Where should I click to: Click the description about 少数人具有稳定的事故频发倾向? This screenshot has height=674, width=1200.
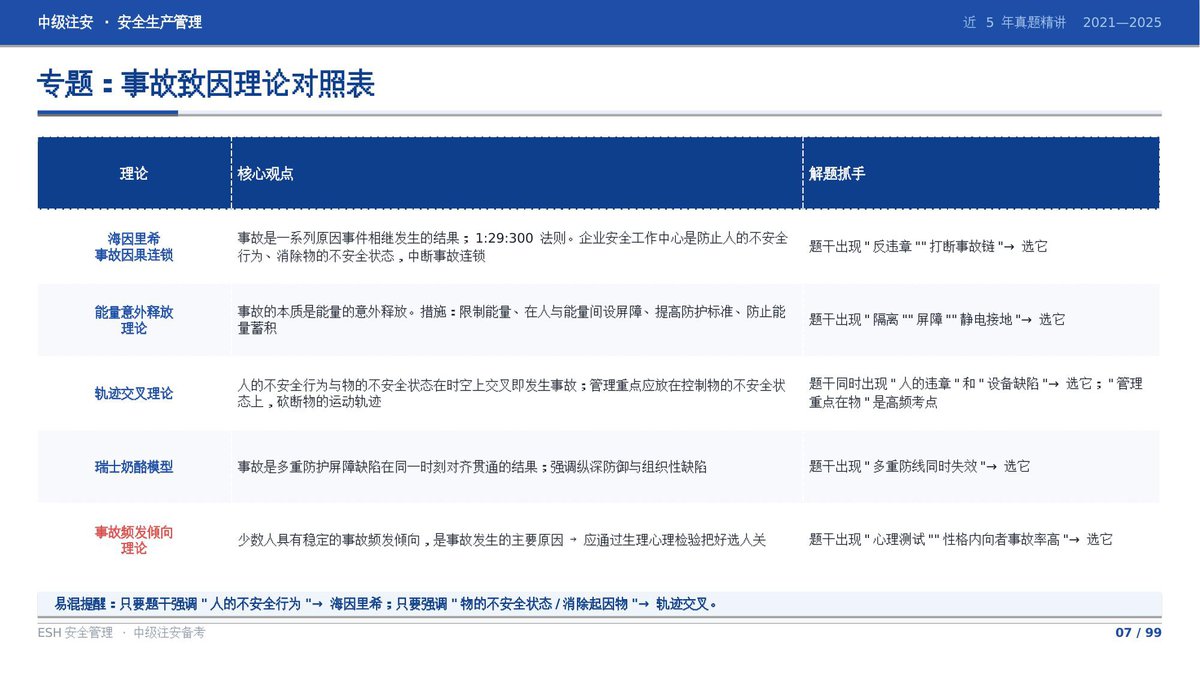[517, 540]
